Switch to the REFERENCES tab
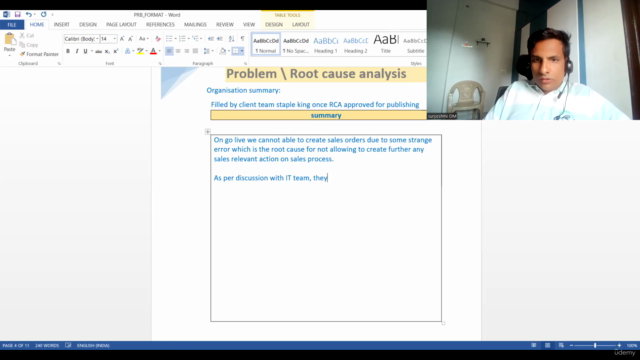Screen dimensions: 640x360 tap(160, 25)
